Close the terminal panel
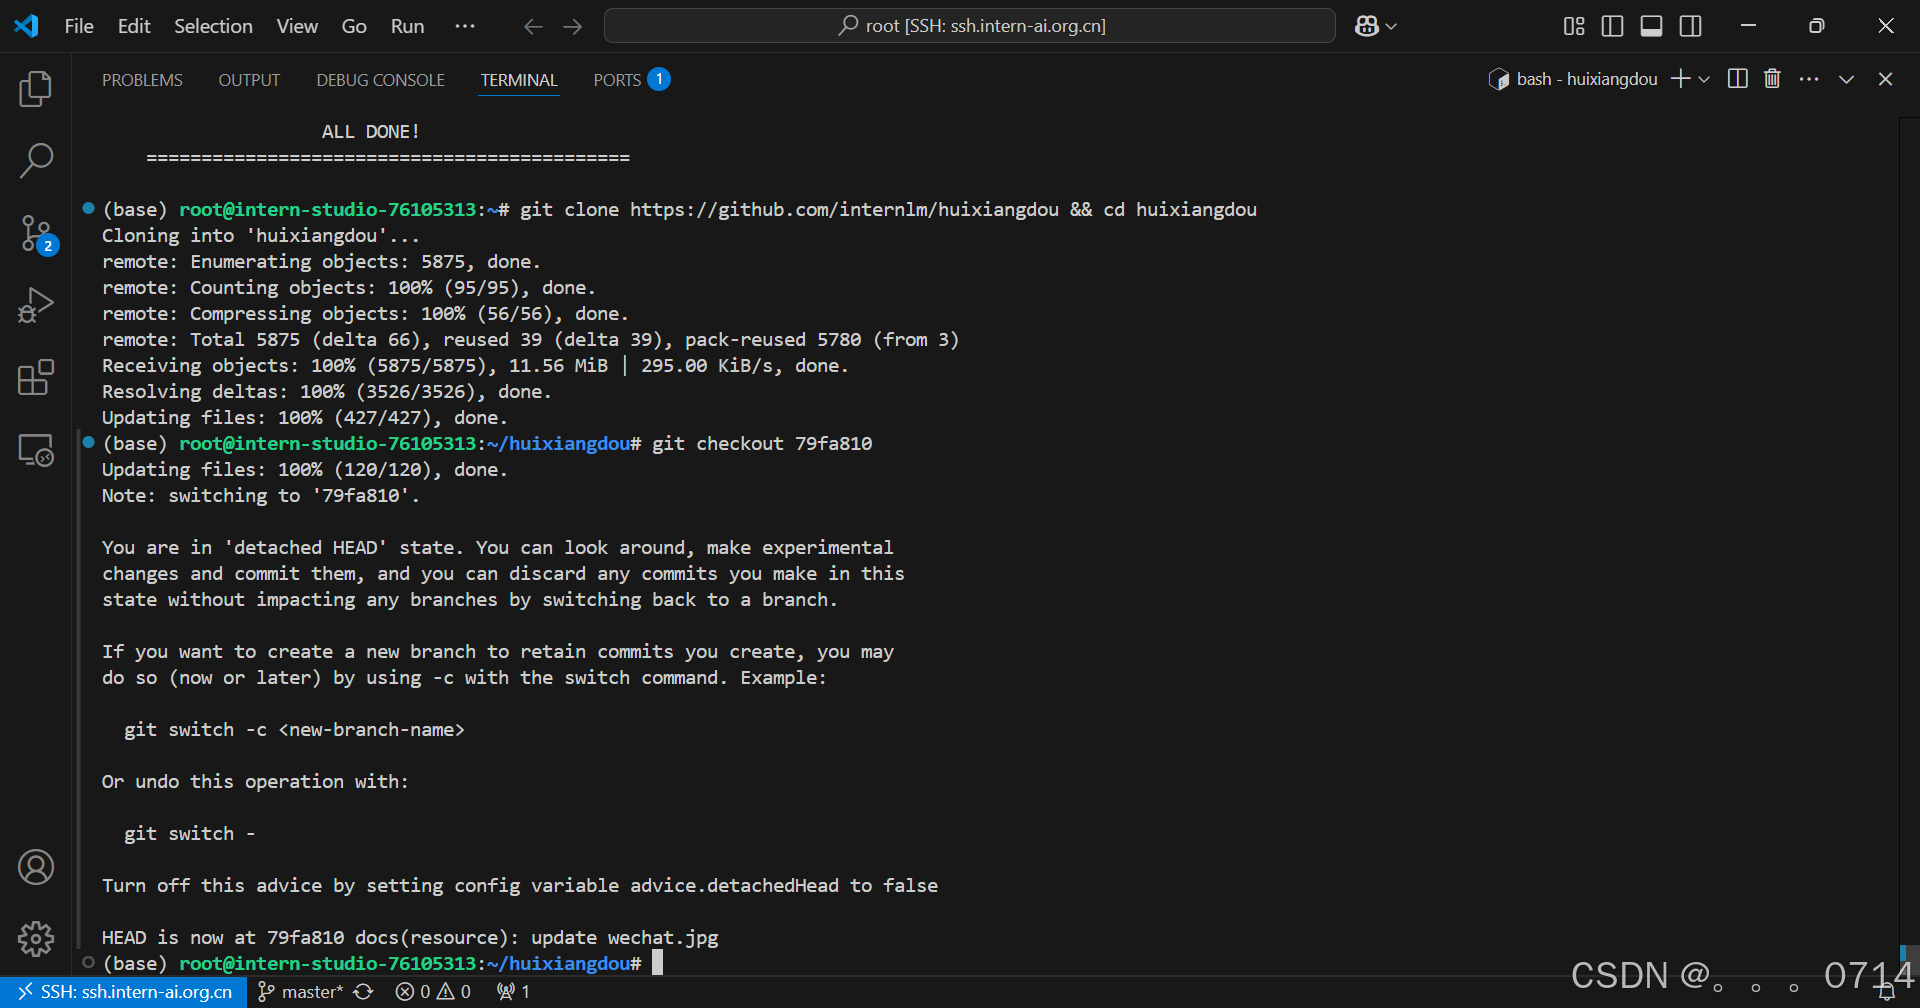This screenshot has height=1008, width=1920. coord(1886,79)
